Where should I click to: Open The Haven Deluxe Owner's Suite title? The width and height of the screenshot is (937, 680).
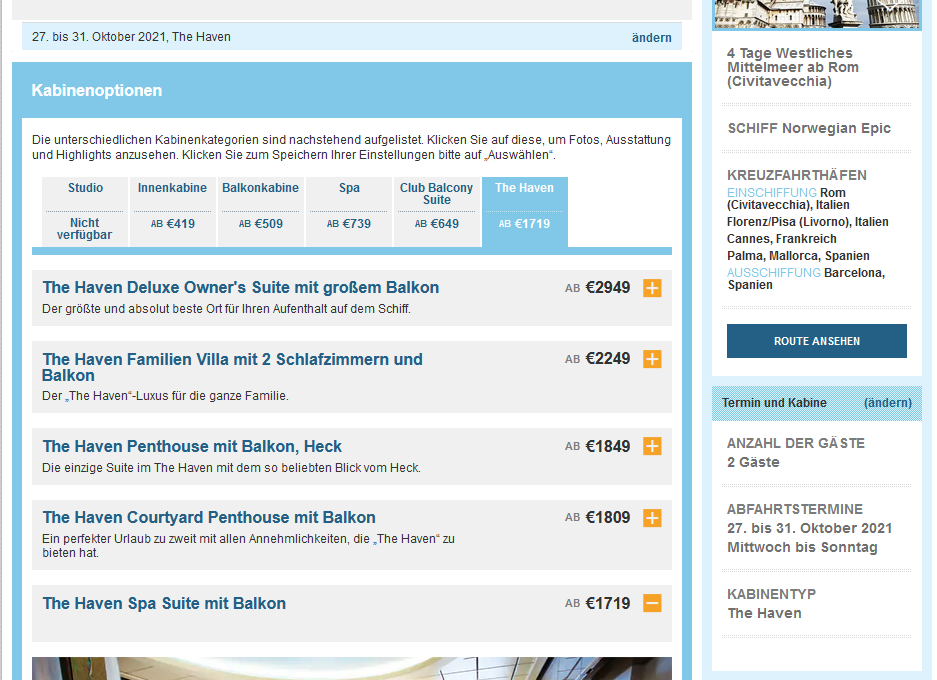[x=240, y=288]
